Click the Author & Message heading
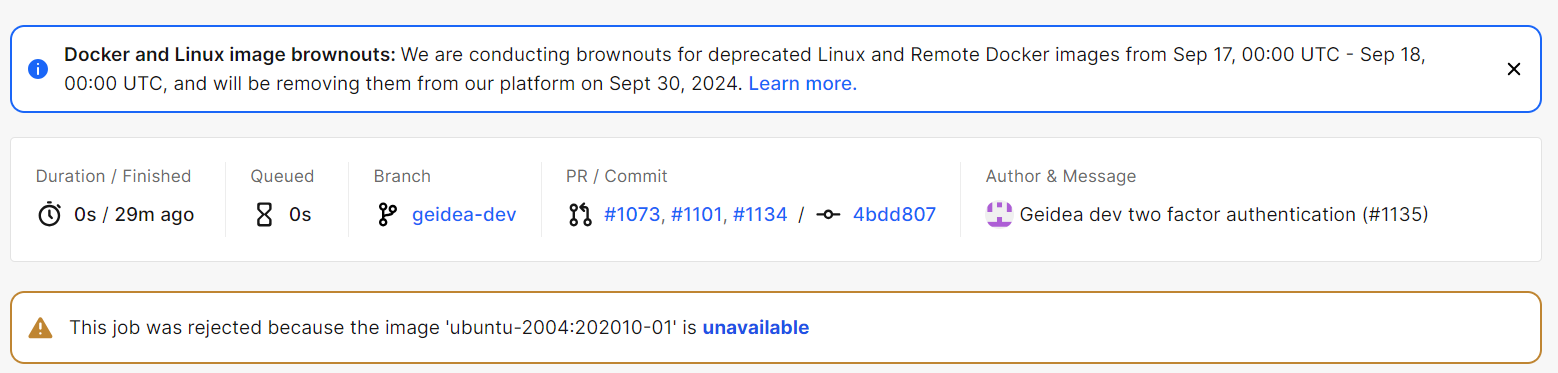Viewport: 1558px width, 373px height. [1061, 176]
